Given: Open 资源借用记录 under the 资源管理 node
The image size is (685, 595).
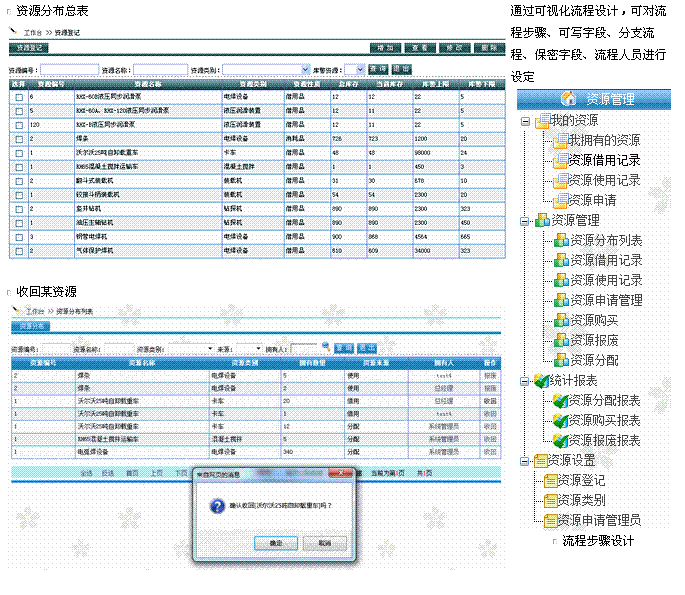Looking at the screenshot, I should pos(606,260).
